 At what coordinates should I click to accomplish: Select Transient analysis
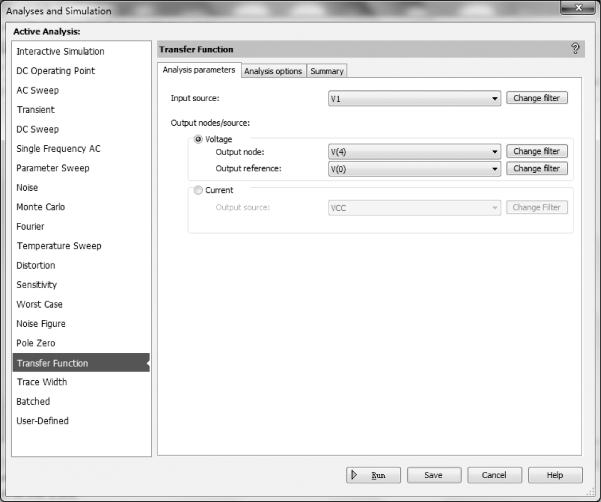[x=81, y=110]
